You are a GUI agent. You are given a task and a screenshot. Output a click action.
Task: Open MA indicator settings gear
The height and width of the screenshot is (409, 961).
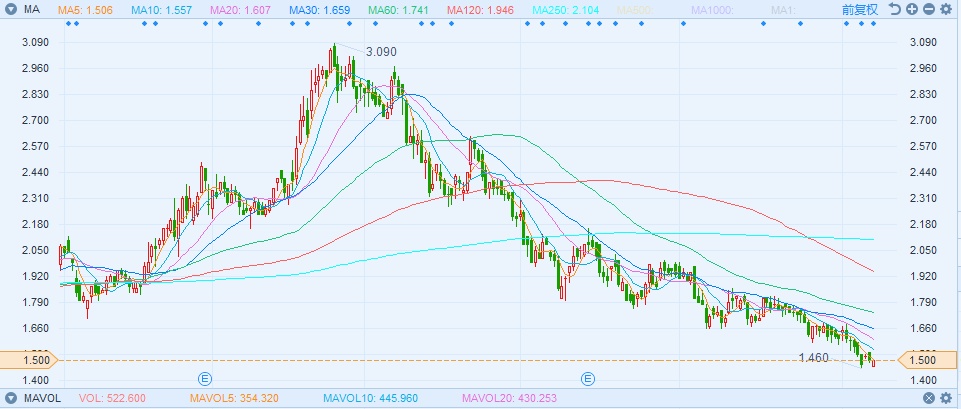[x=946, y=9]
